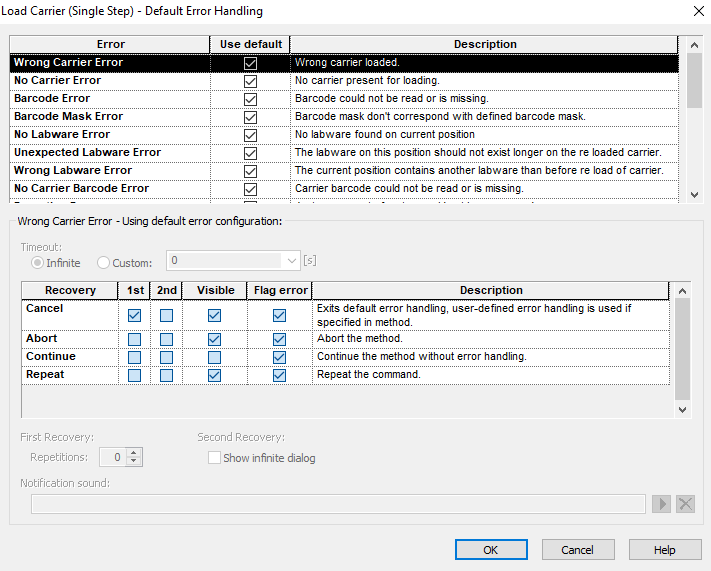Click the notification sound path field
The image size is (711, 571).
point(338,504)
